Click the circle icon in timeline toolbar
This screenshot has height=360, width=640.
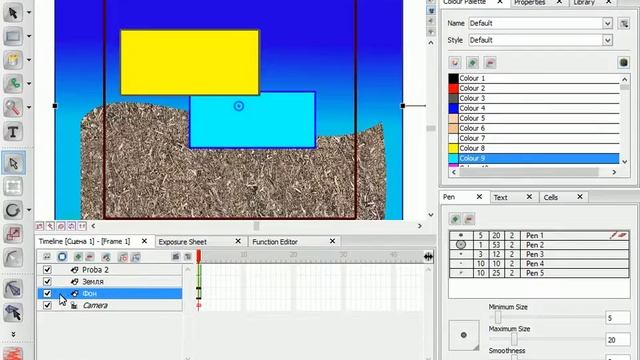click(62, 256)
